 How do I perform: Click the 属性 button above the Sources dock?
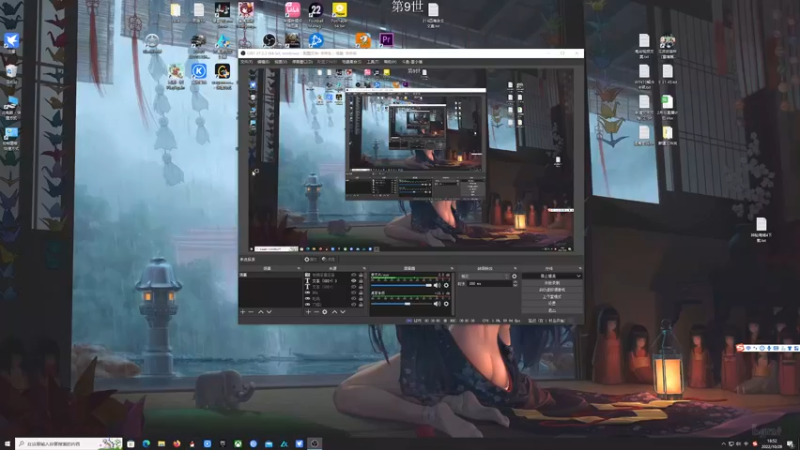coord(311,259)
